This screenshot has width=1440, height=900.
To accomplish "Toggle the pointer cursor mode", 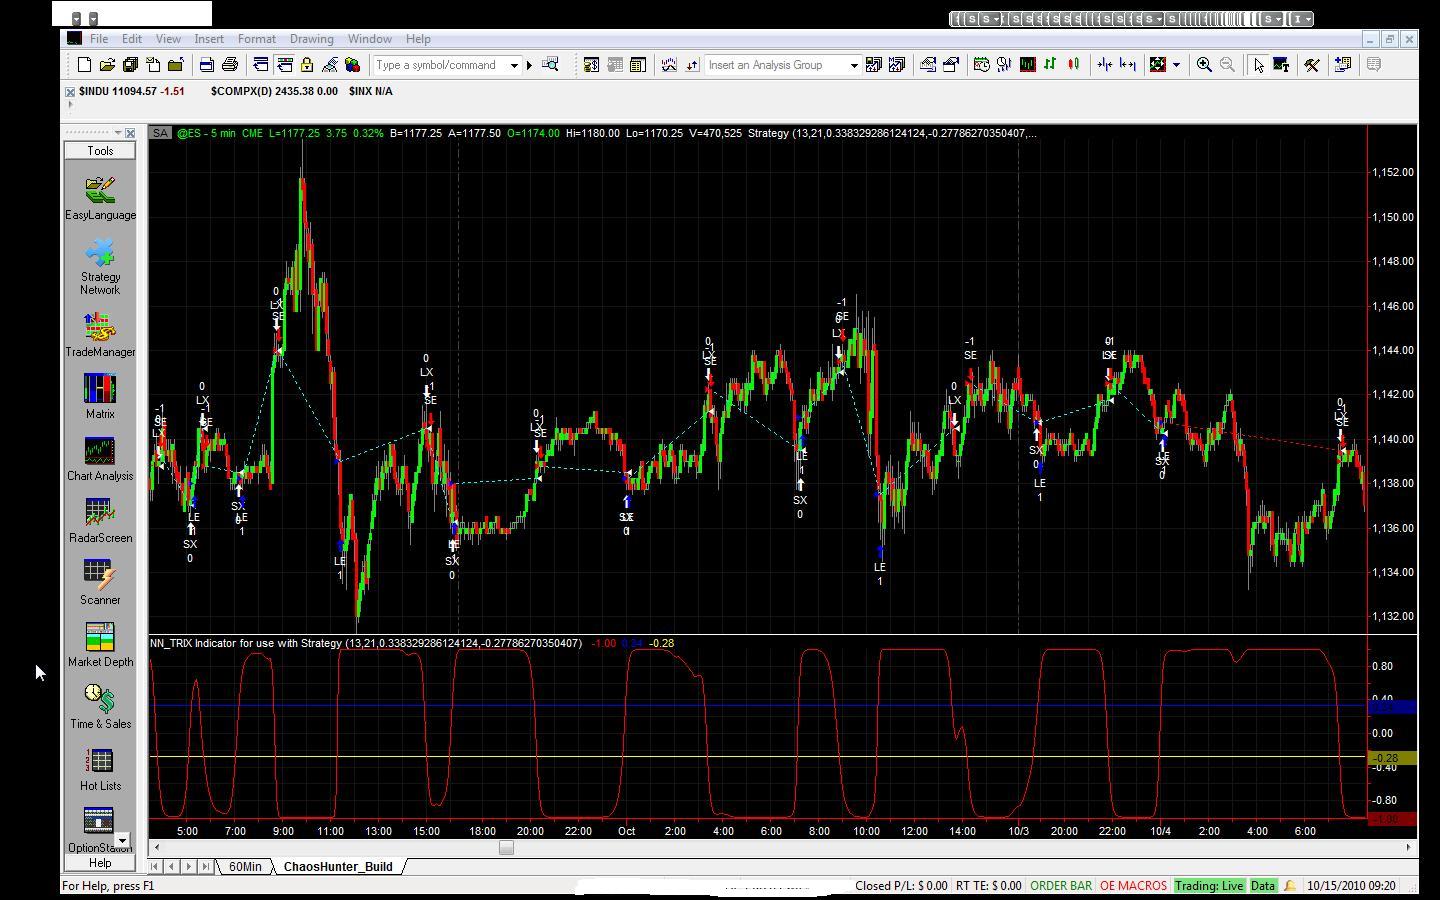I will (1258, 65).
